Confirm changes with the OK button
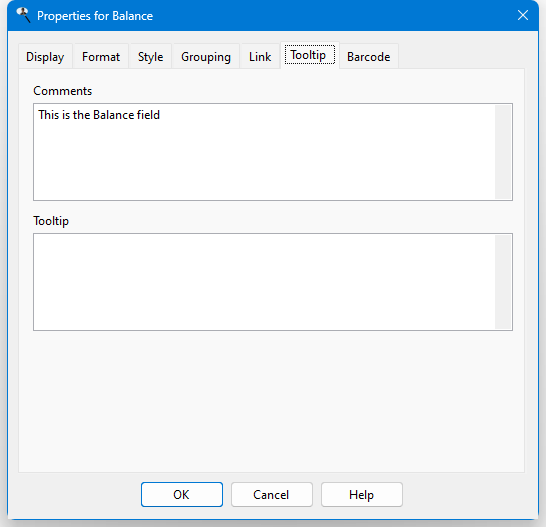Viewport: 546px width, 527px height. (x=182, y=495)
